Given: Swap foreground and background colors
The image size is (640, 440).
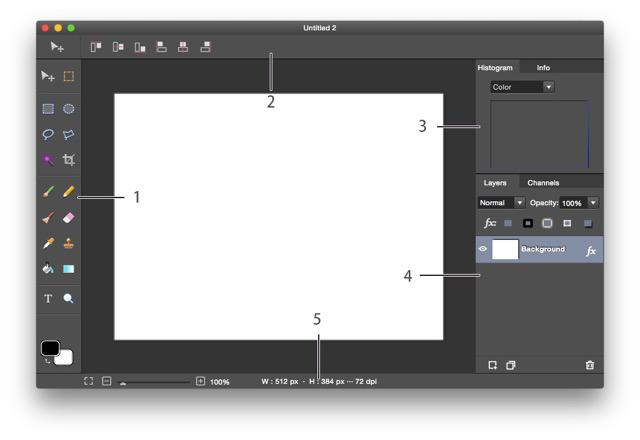Looking at the screenshot, I should pos(47,361).
